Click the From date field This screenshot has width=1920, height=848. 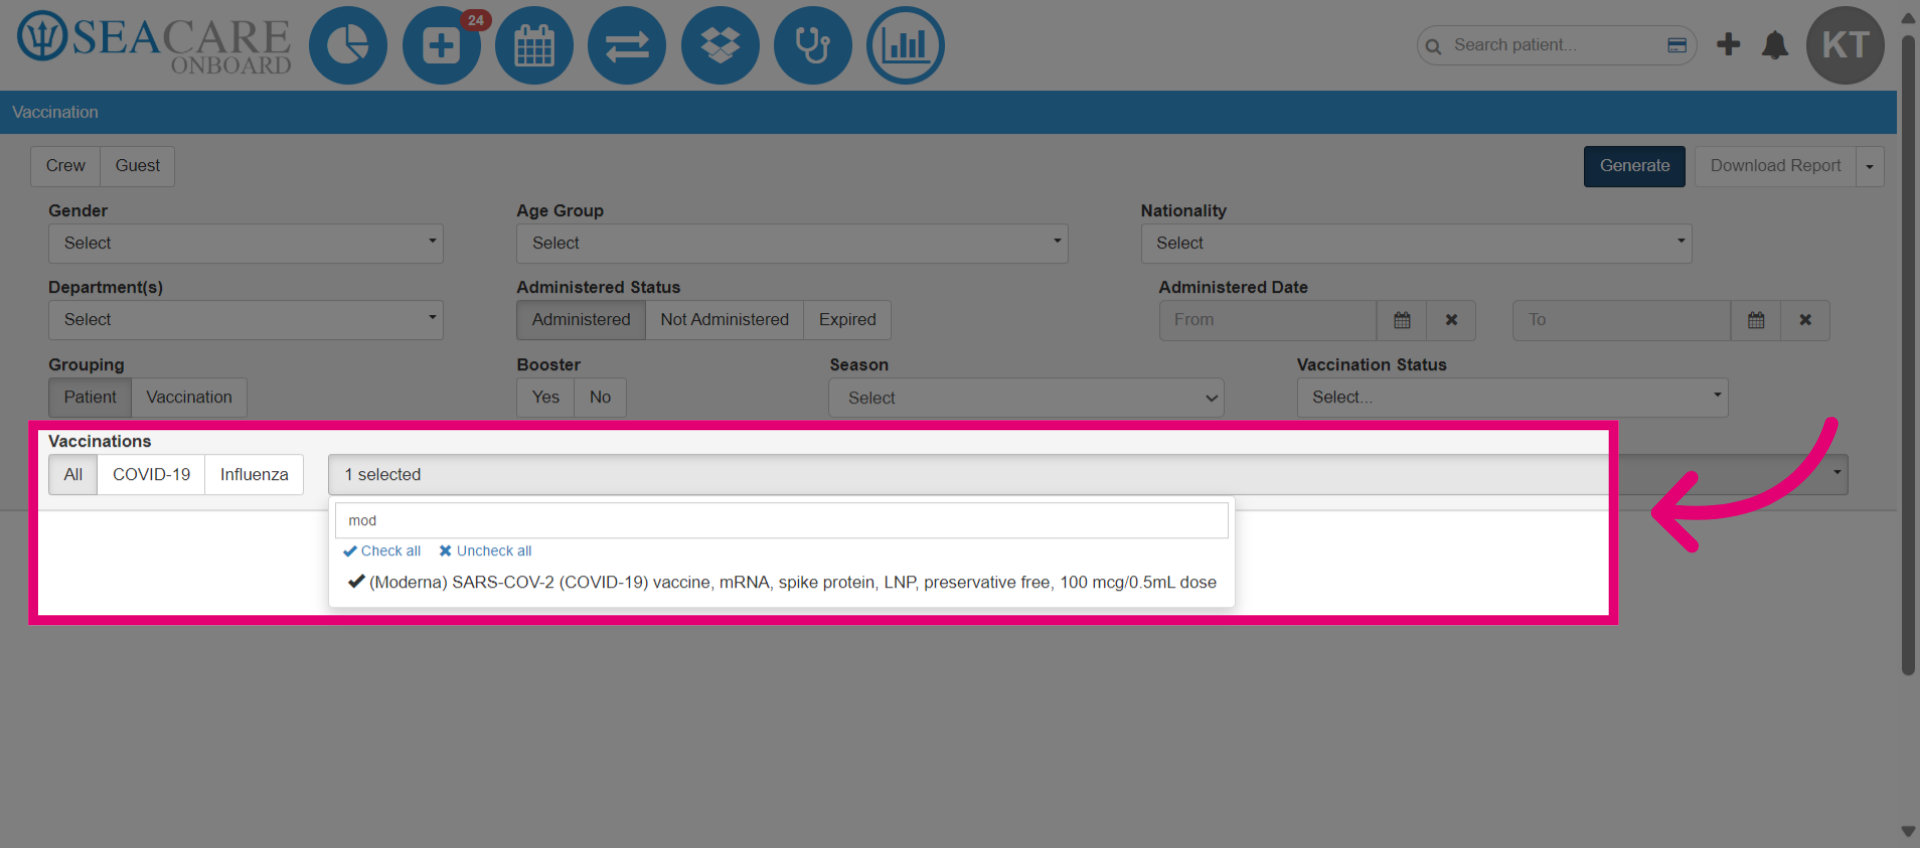(x=1268, y=320)
